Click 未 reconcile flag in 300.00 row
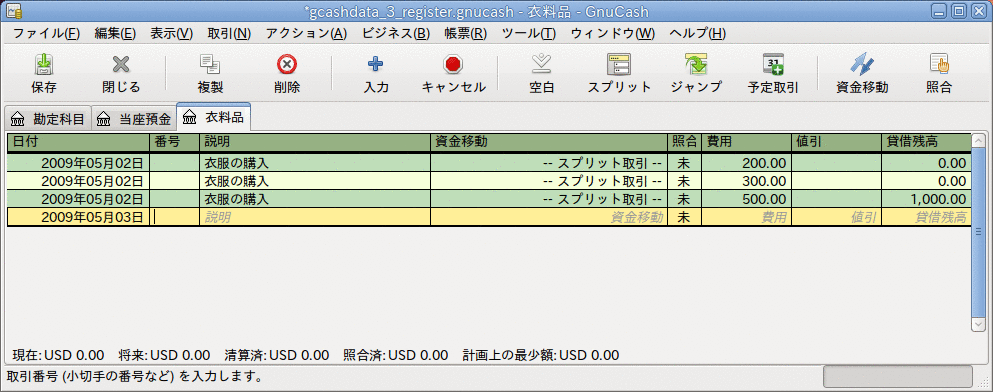This screenshot has width=993, height=392. point(684,181)
